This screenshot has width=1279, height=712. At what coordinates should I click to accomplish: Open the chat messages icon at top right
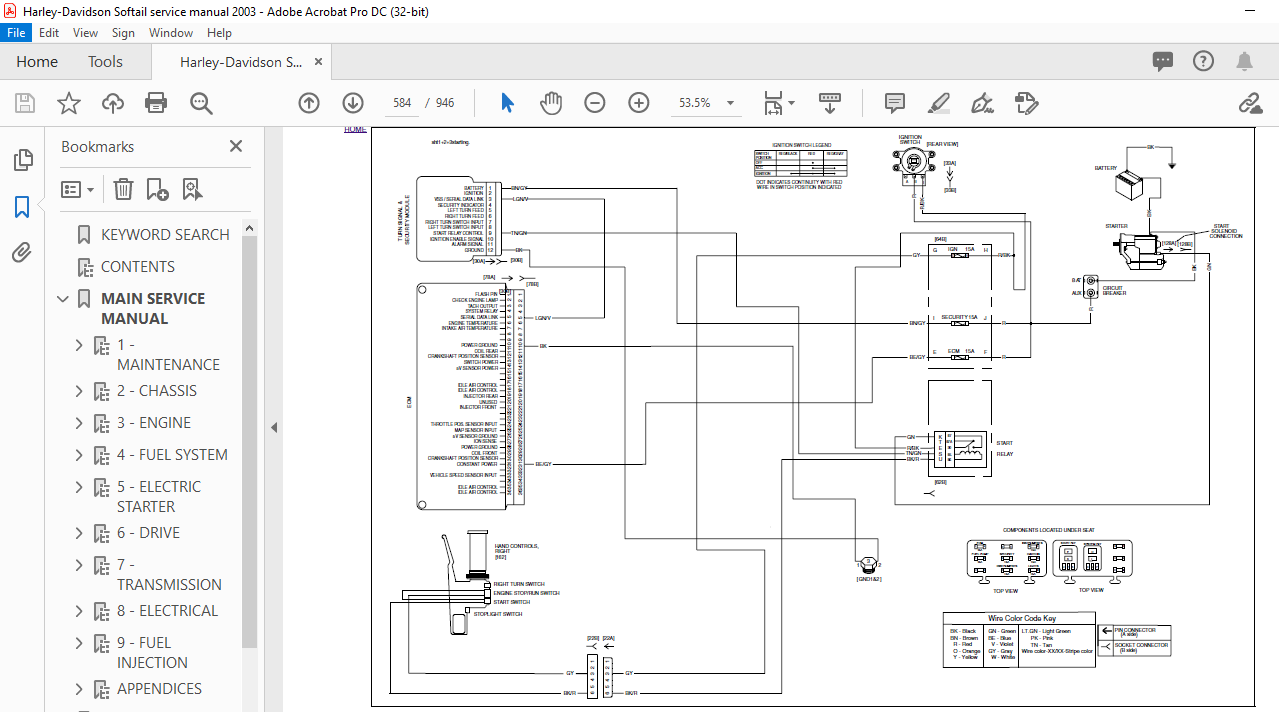tap(1163, 61)
